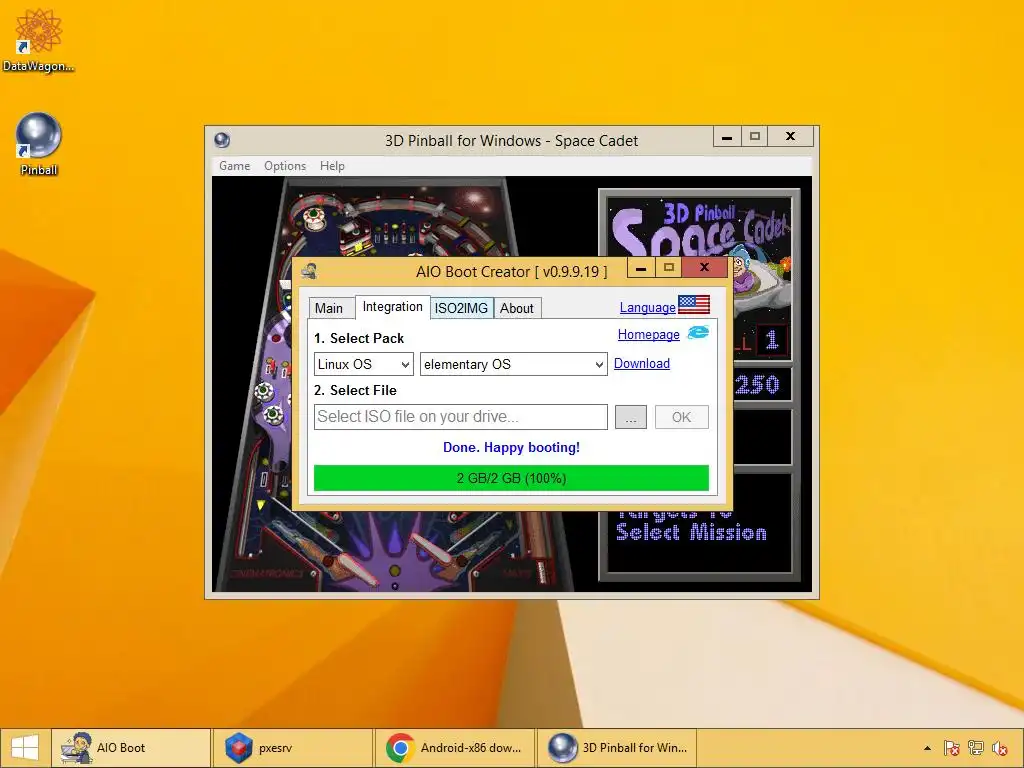Screen dimensions: 1024x768
Task: Open the Help menu in 3D Pinball
Action: 332,166
